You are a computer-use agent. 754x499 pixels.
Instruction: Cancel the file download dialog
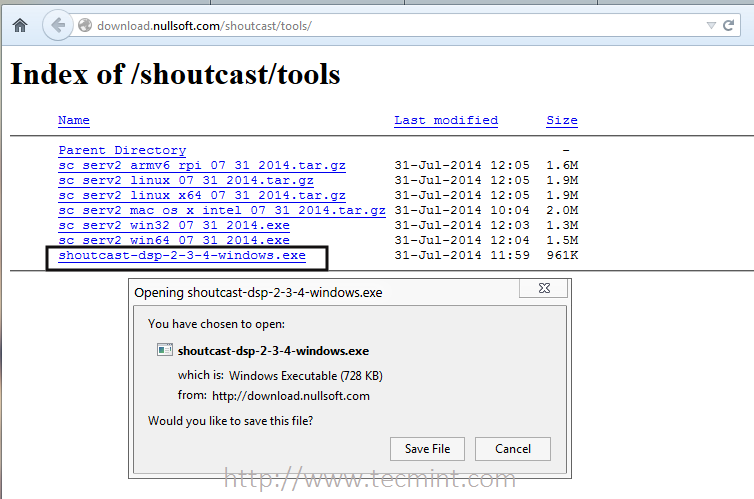pyautogui.click(x=513, y=449)
